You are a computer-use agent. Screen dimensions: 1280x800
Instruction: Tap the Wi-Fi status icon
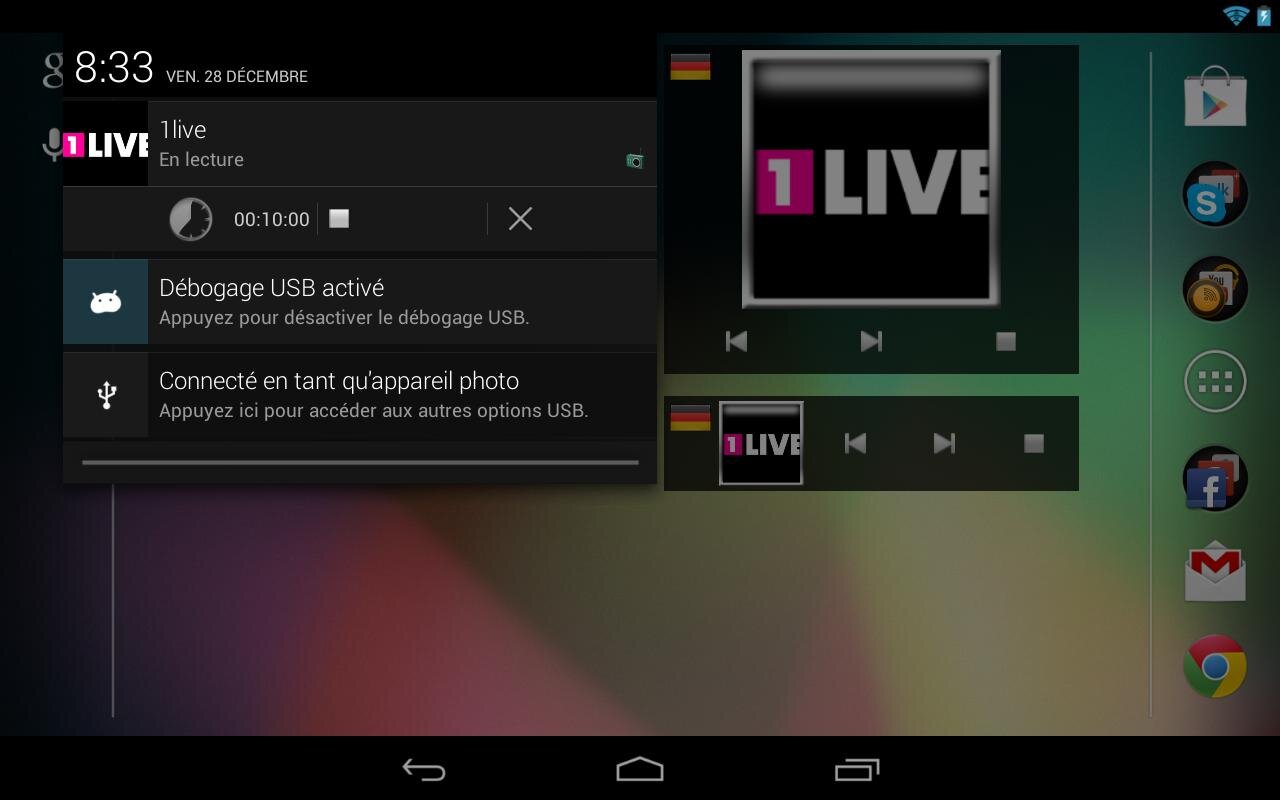coord(1236,16)
